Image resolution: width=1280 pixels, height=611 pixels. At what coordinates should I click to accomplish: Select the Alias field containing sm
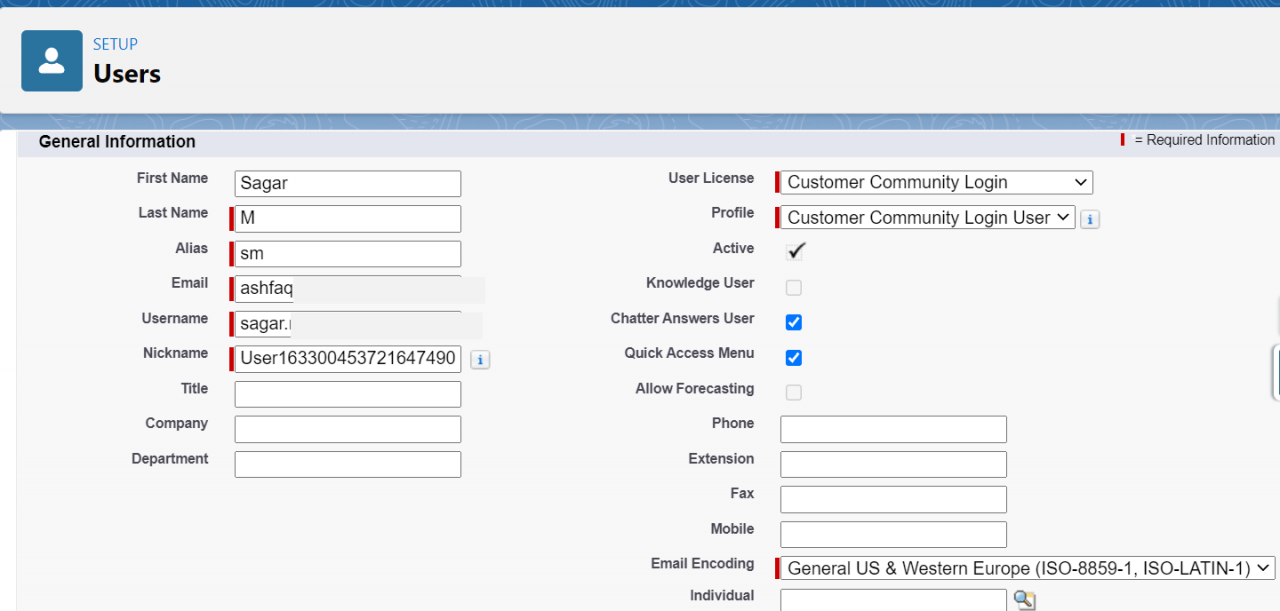click(x=345, y=253)
